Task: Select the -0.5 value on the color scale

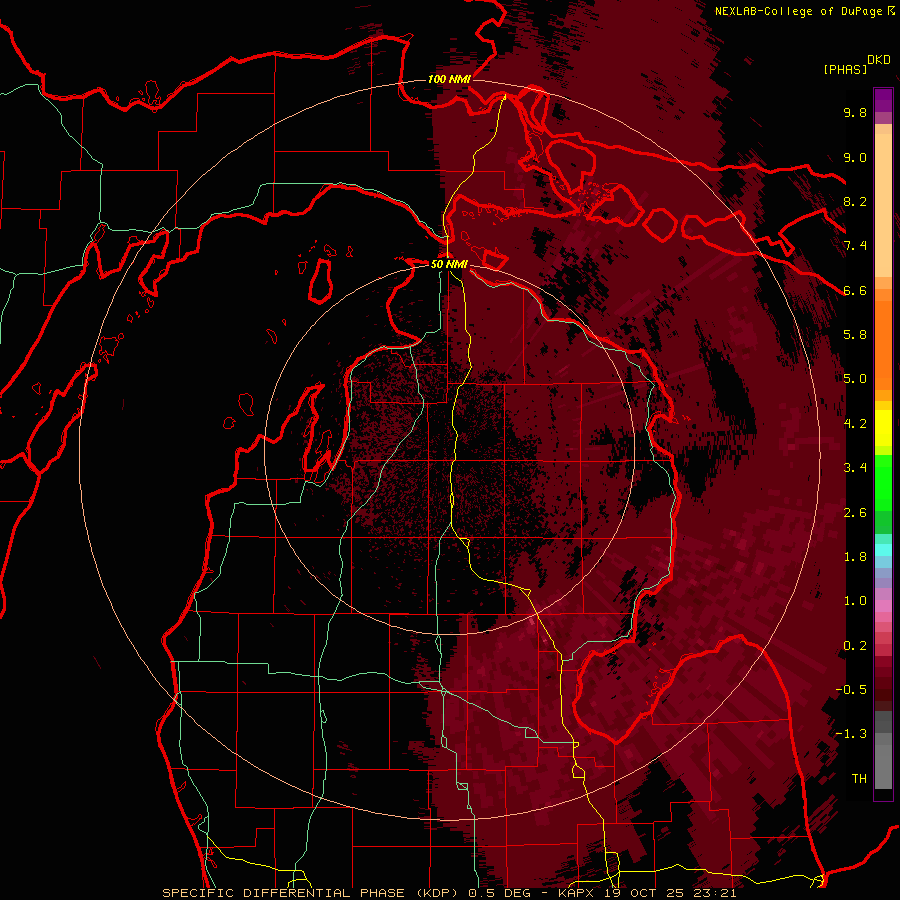Action: pyautogui.click(x=851, y=690)
